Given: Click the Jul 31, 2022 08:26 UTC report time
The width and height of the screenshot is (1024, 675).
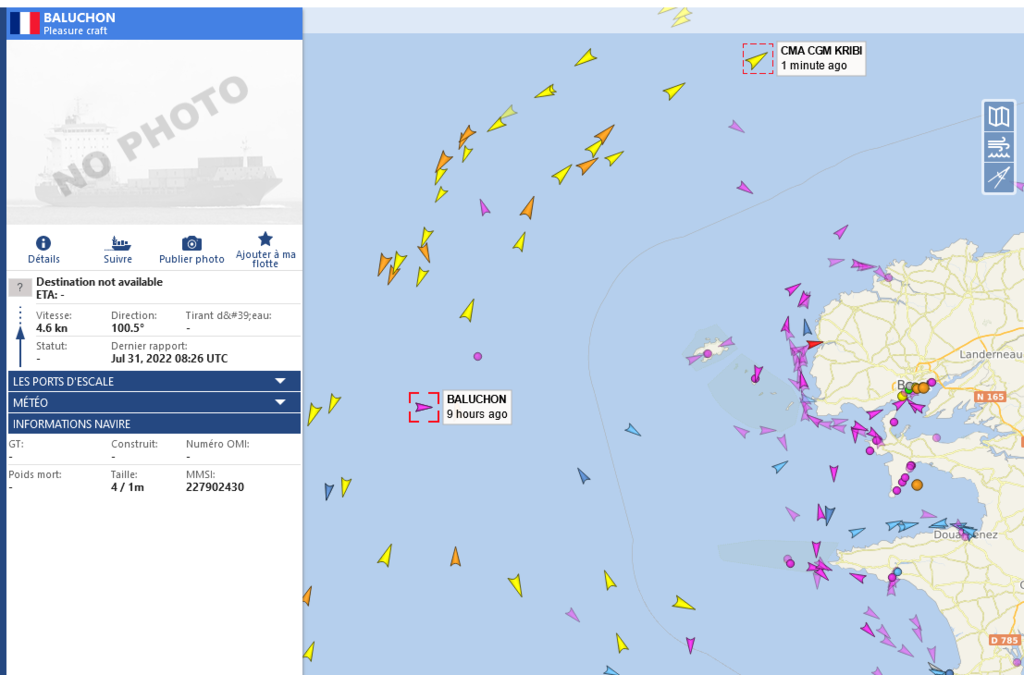Looking at the screenshot, I should [x=169, y=358].
